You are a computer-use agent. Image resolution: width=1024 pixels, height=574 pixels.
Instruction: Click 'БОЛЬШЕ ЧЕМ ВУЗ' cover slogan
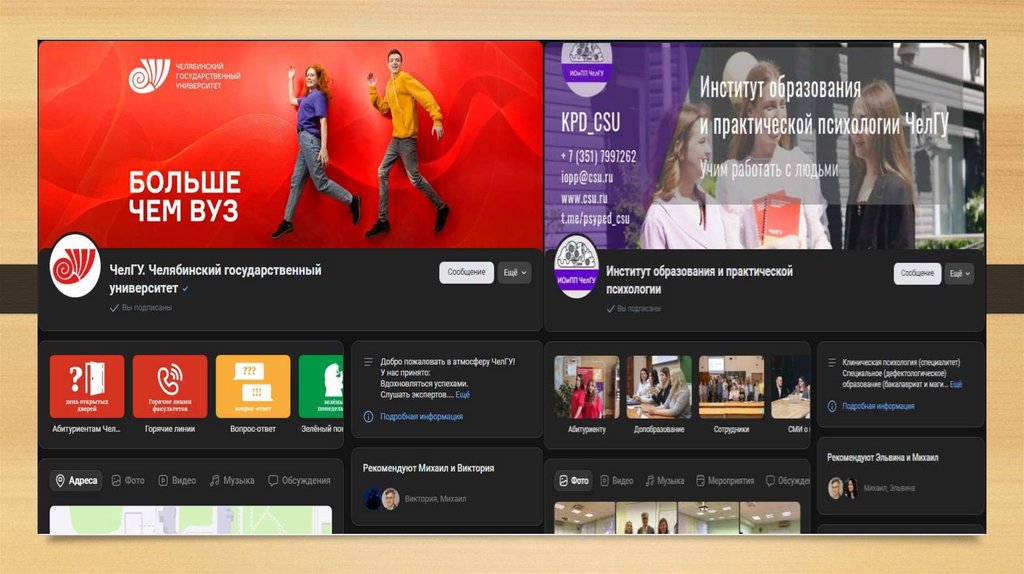184,196
